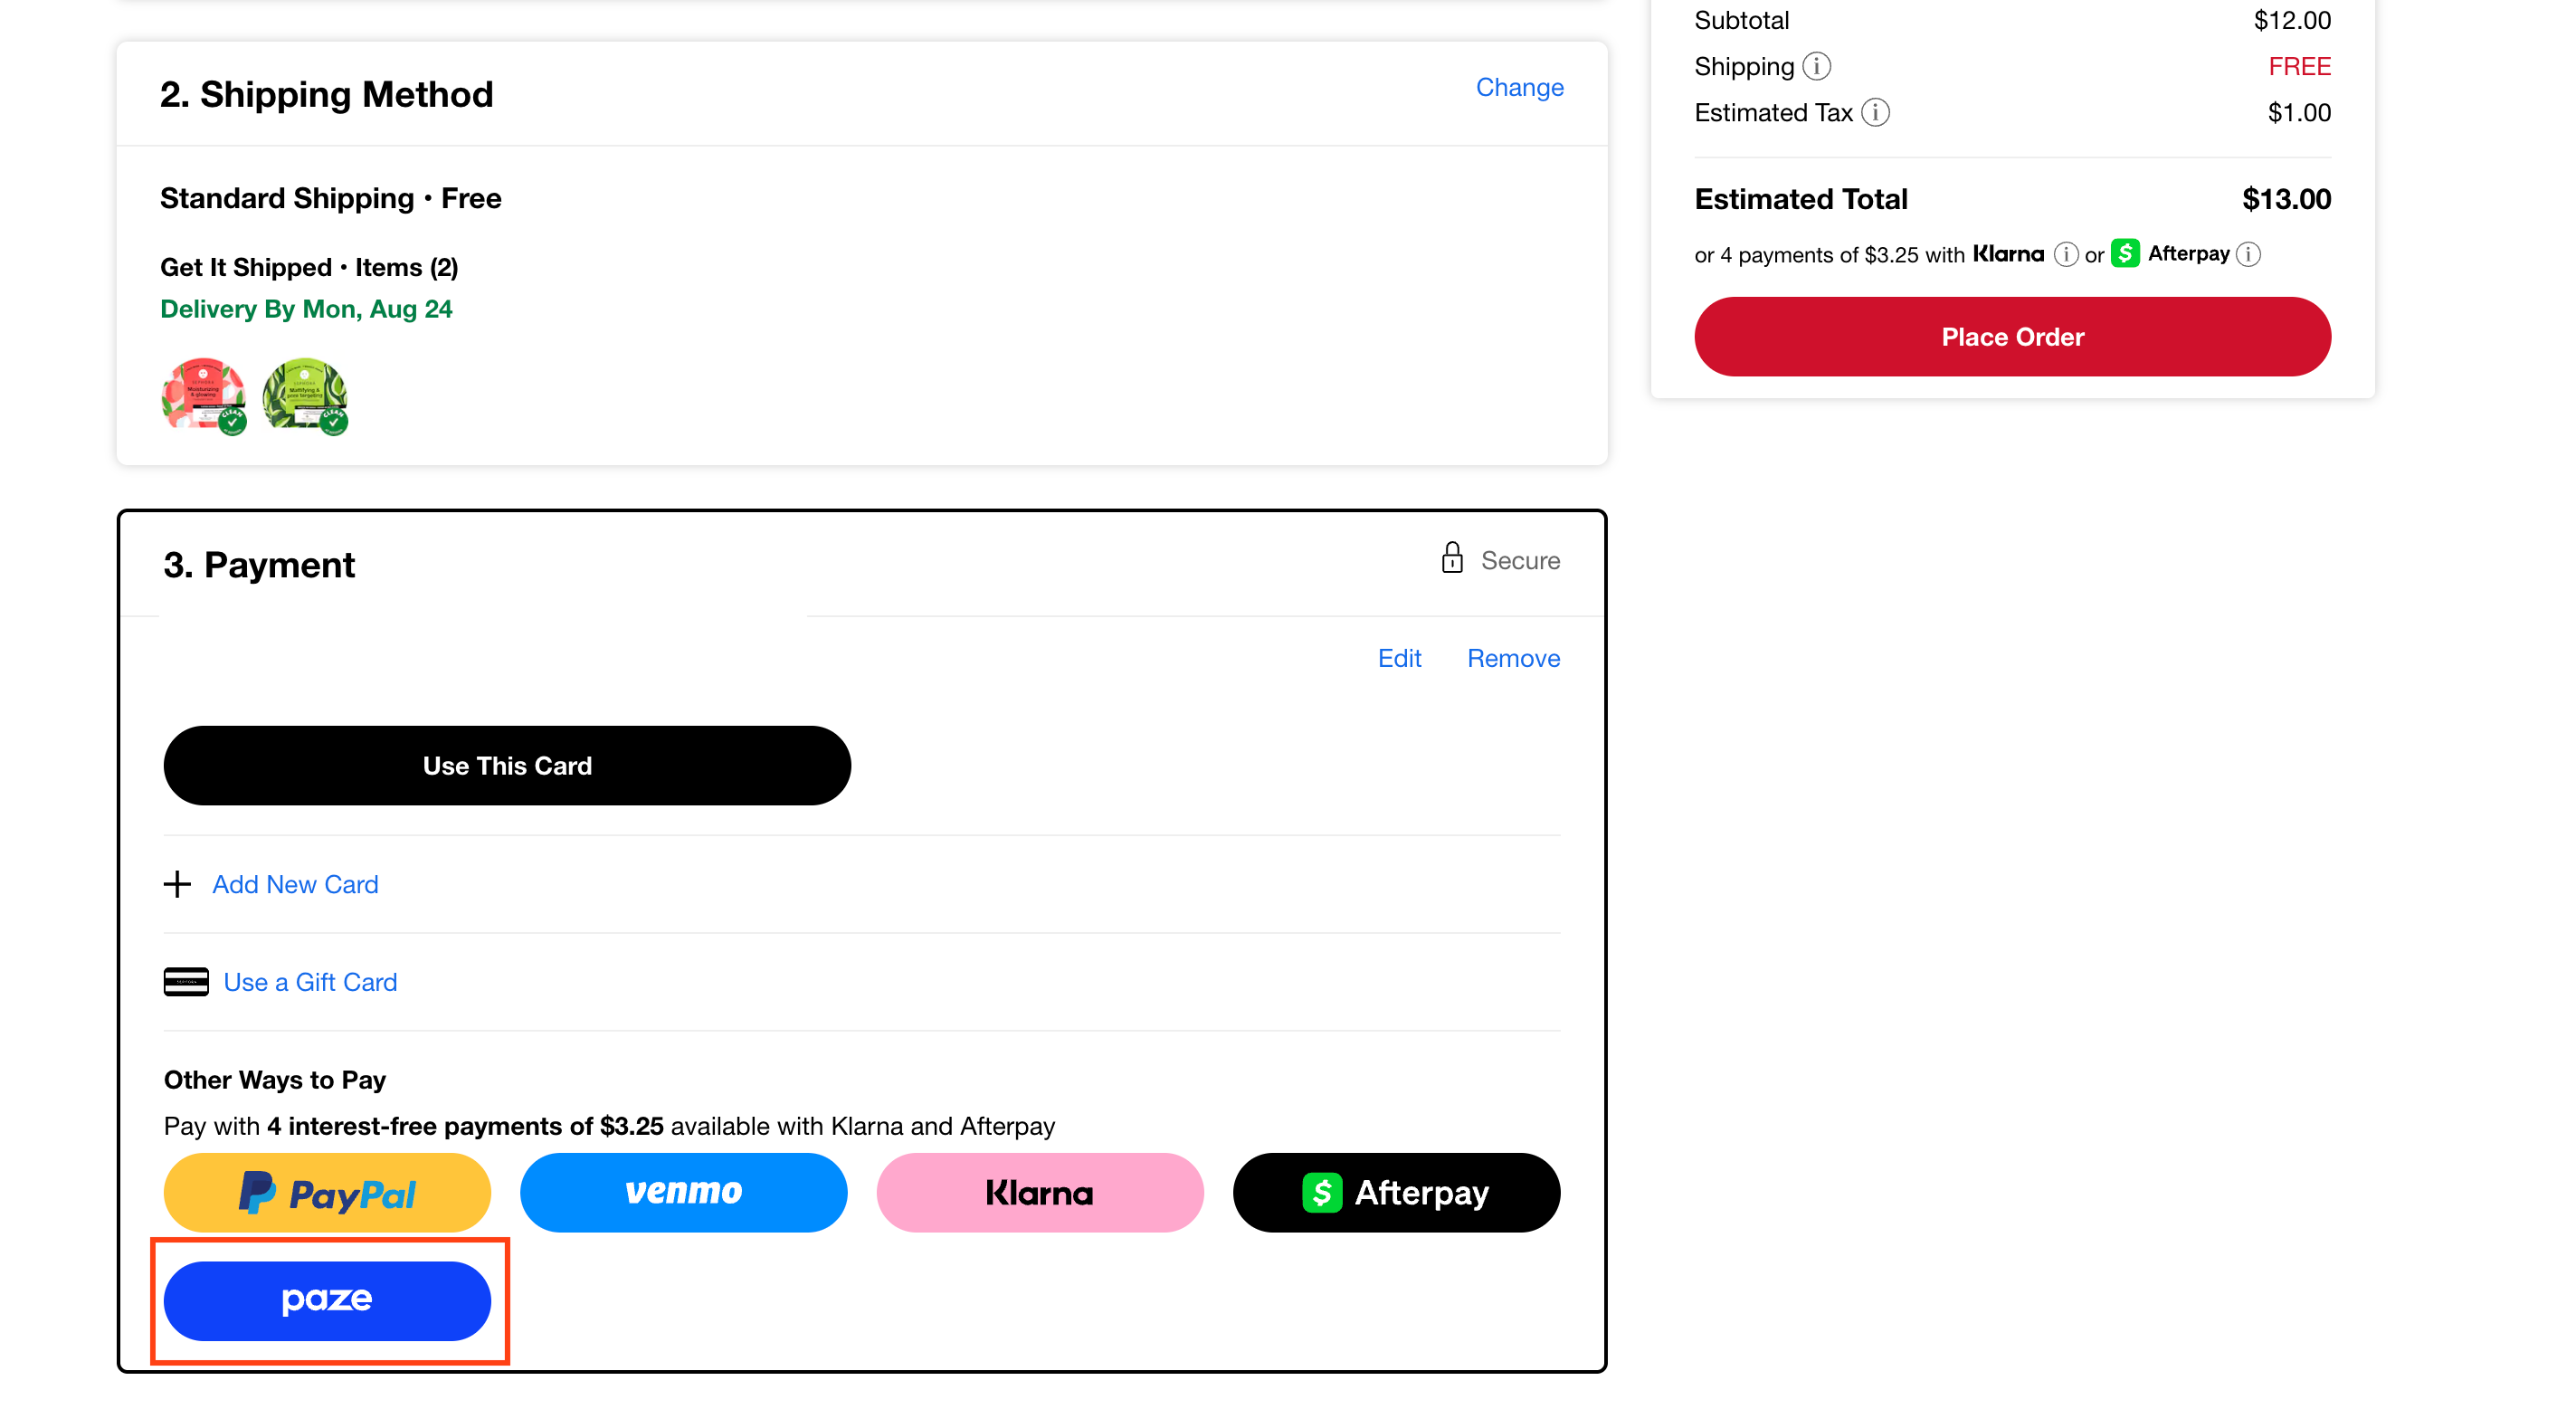2576x1409 pixels.
Task: Select the pink Klarna payment button
Action: click(x=1039, y=1192)
